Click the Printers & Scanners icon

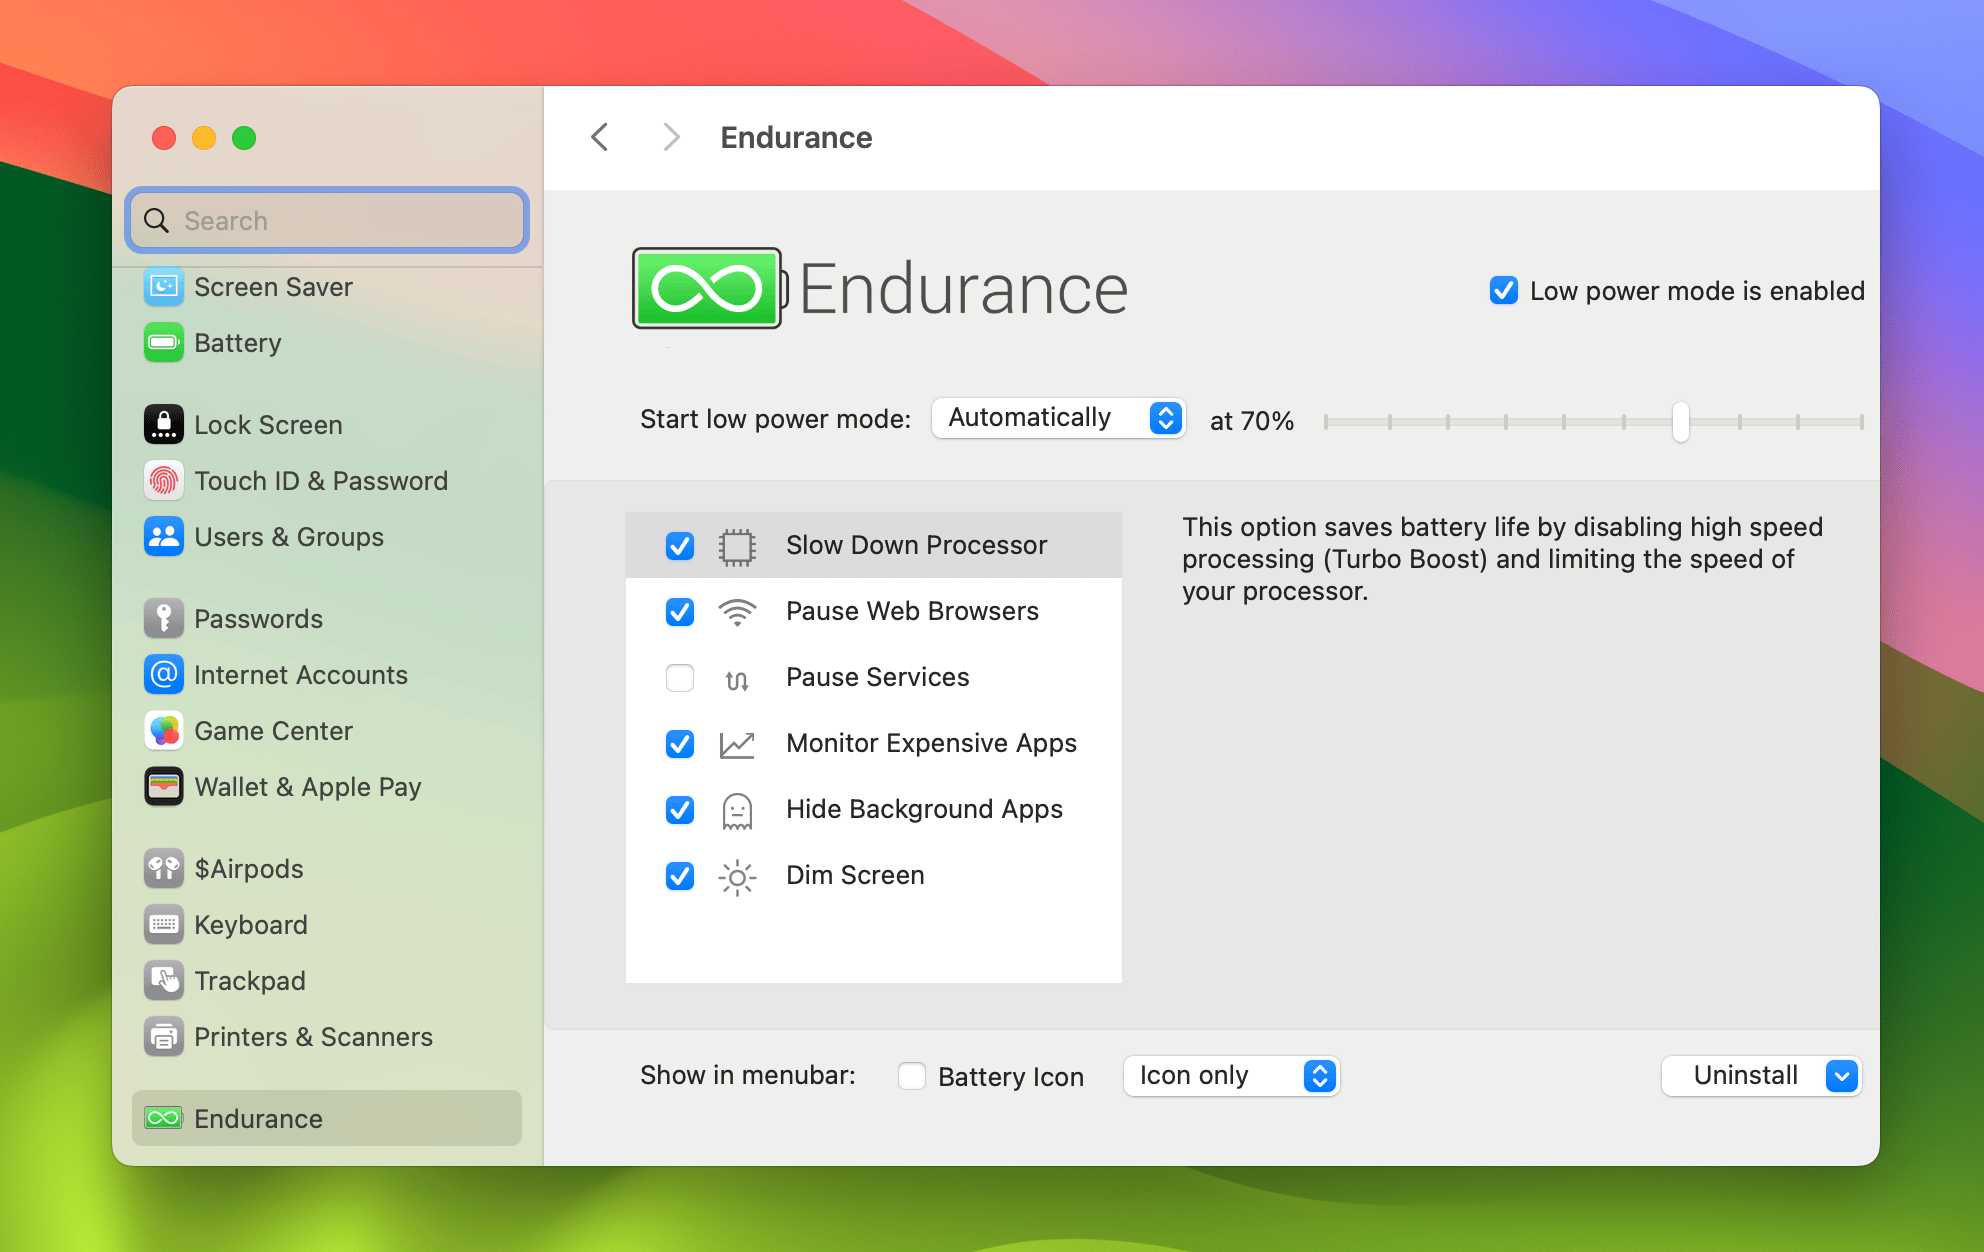click(x=164, y=1037)
